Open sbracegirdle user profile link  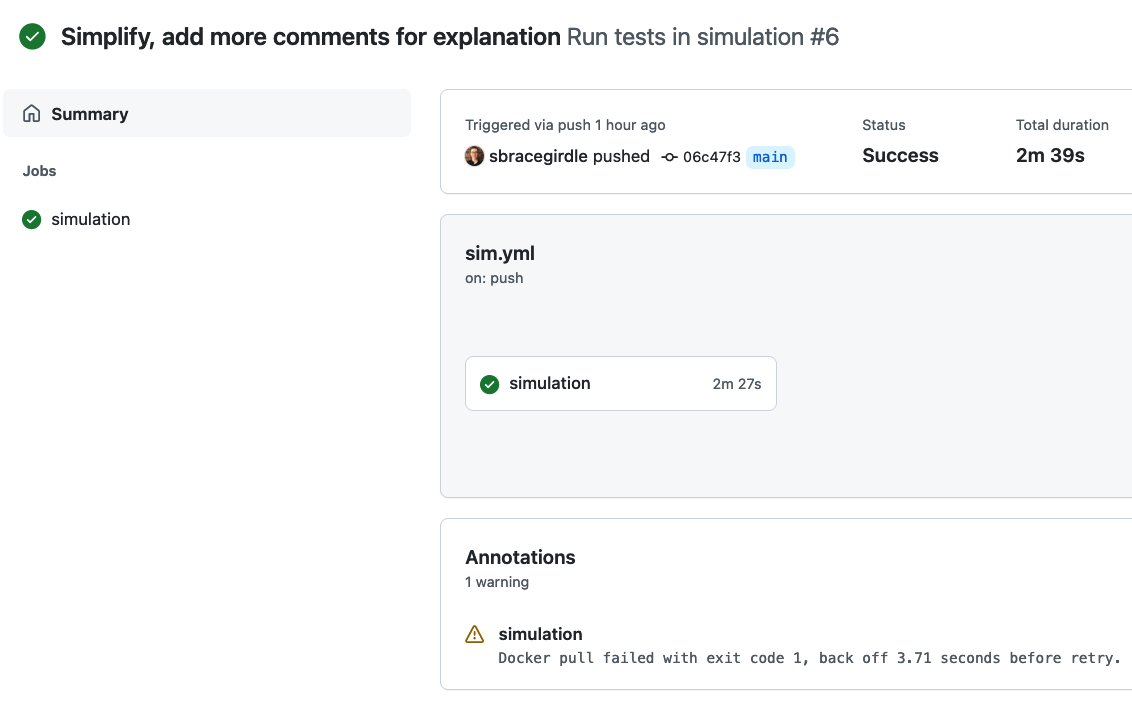[x=538, y=156]
